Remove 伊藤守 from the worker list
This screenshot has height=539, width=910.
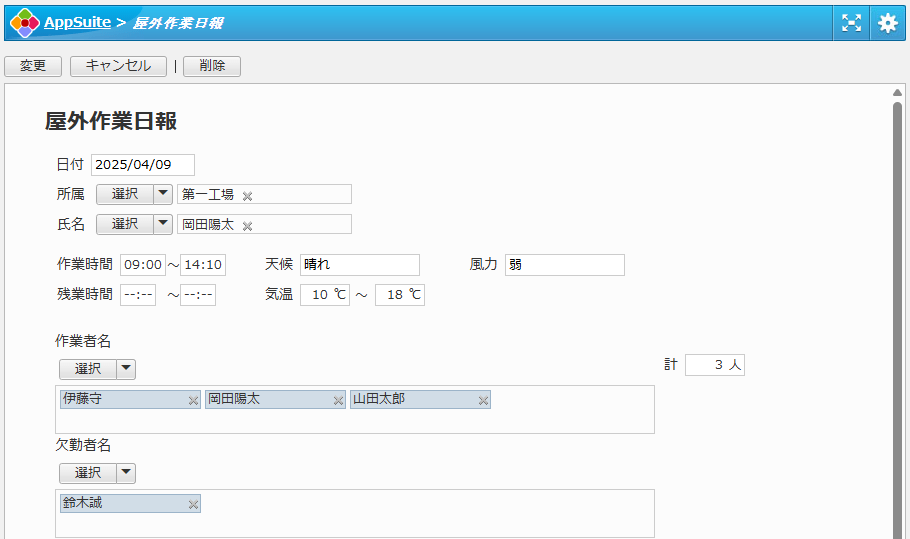click(x=193, y=400)
